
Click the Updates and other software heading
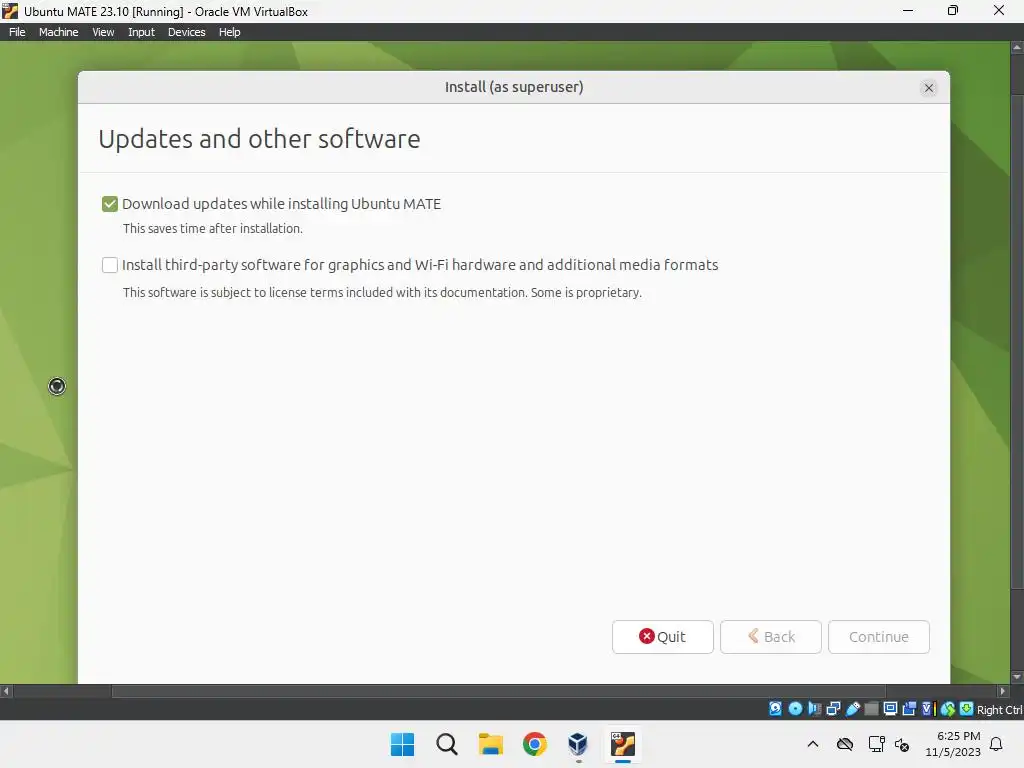pyautogui.click(x=259, y=139)
